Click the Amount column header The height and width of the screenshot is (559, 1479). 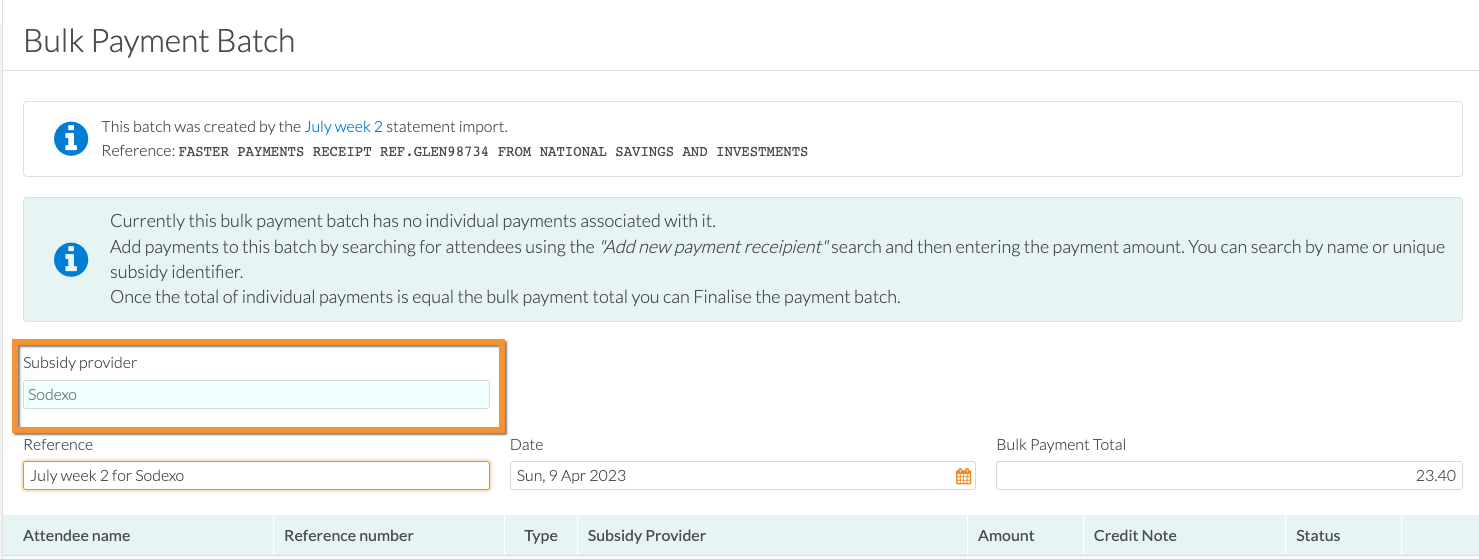1006,536
